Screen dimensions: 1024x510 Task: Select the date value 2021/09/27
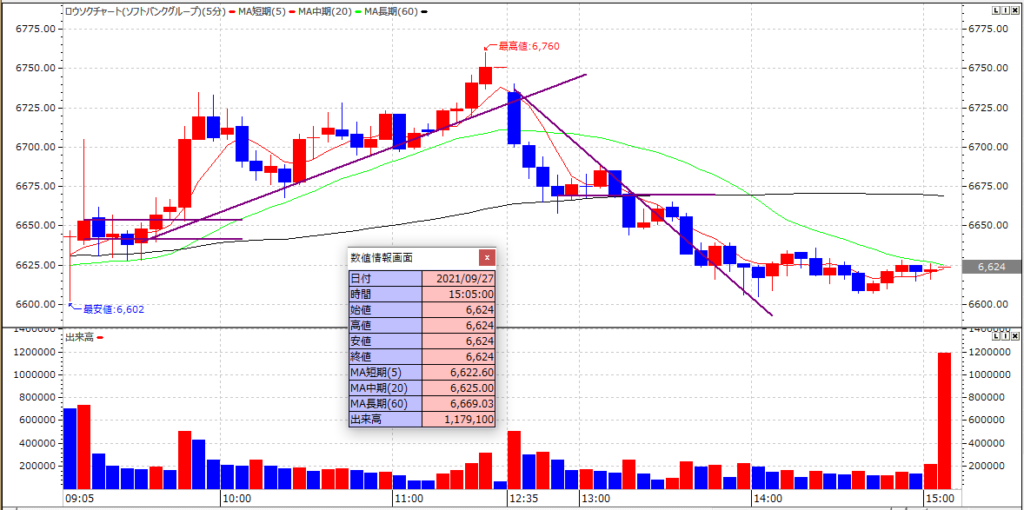[x=458, y=278]
